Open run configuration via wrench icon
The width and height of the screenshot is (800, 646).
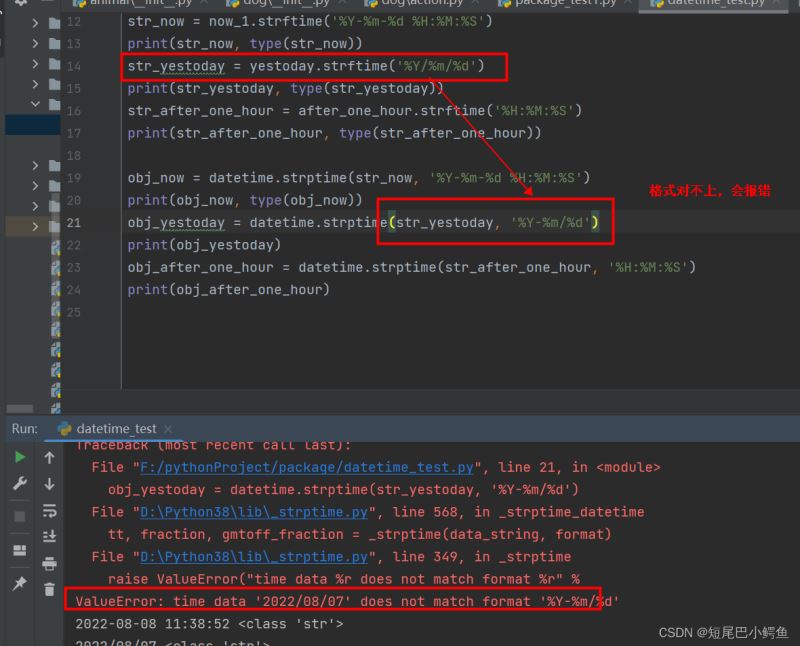(20, 483)
